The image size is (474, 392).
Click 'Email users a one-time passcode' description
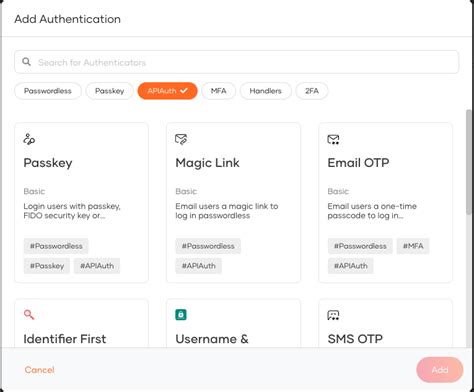click(372, 211)
